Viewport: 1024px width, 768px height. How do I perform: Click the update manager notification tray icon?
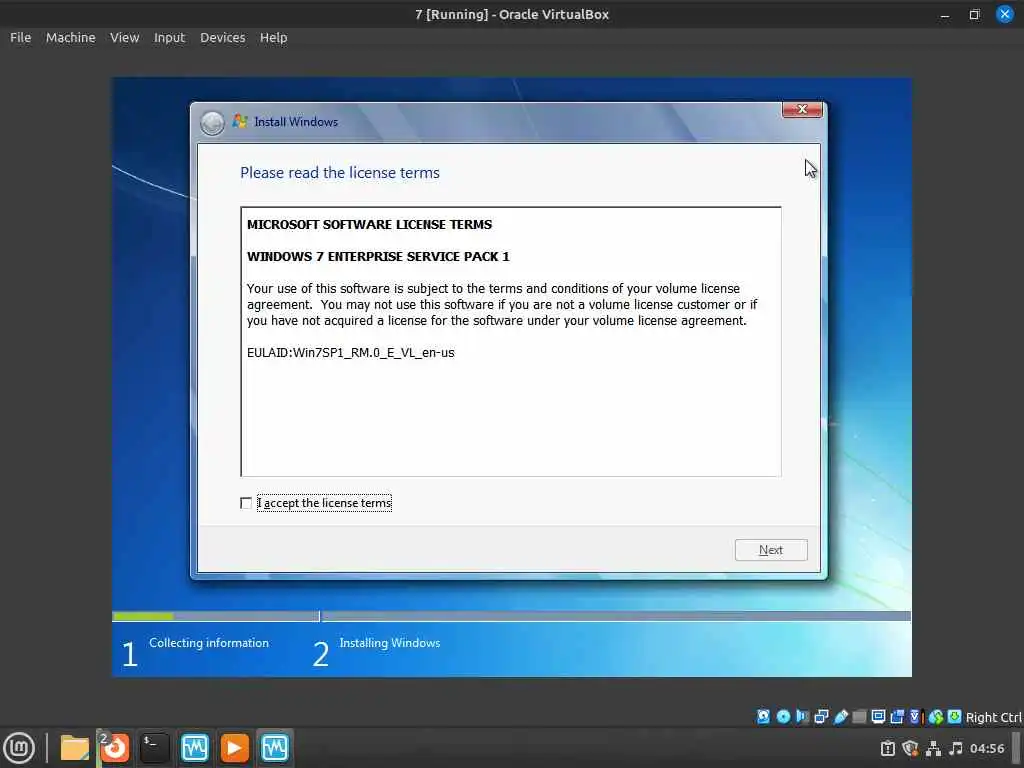coord(888,748)
